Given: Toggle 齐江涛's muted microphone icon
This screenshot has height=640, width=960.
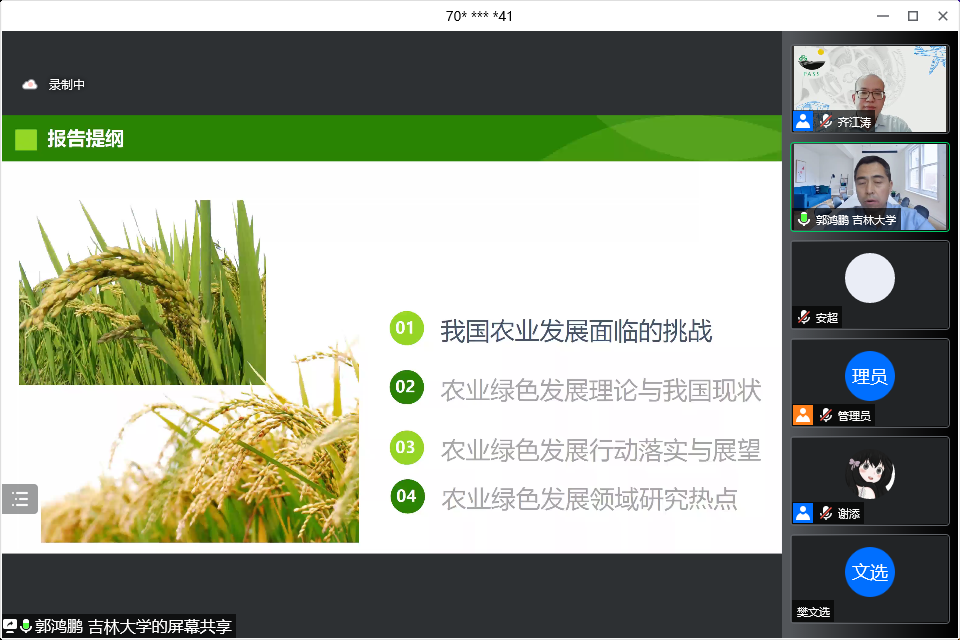Looking at the screenshot, I should point(826,122).
